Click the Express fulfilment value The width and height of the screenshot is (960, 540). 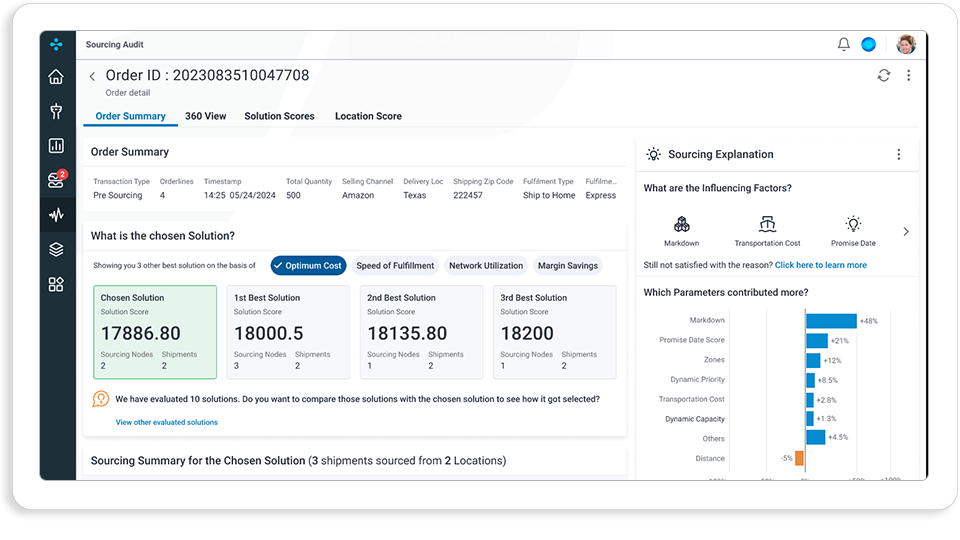point(601,195)
